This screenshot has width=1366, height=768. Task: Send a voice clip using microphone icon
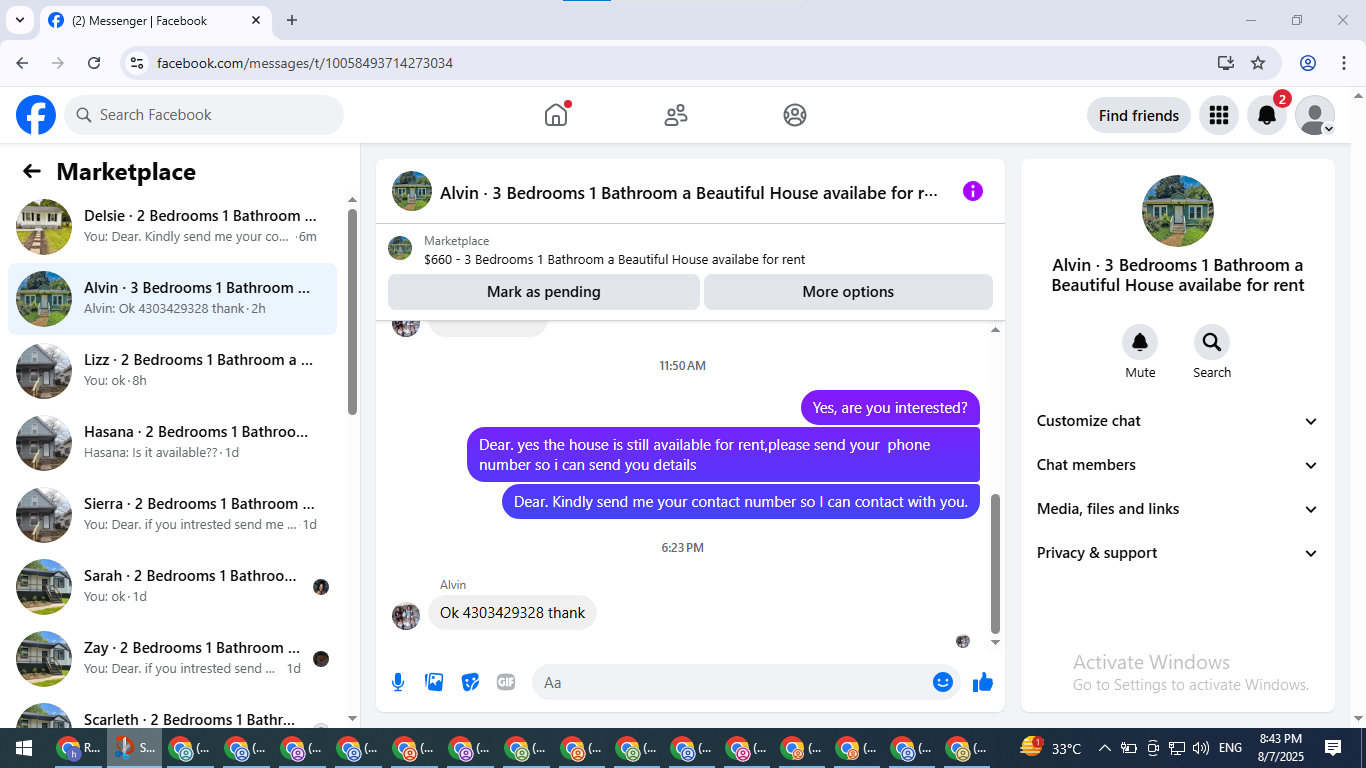tap(398, 682)
